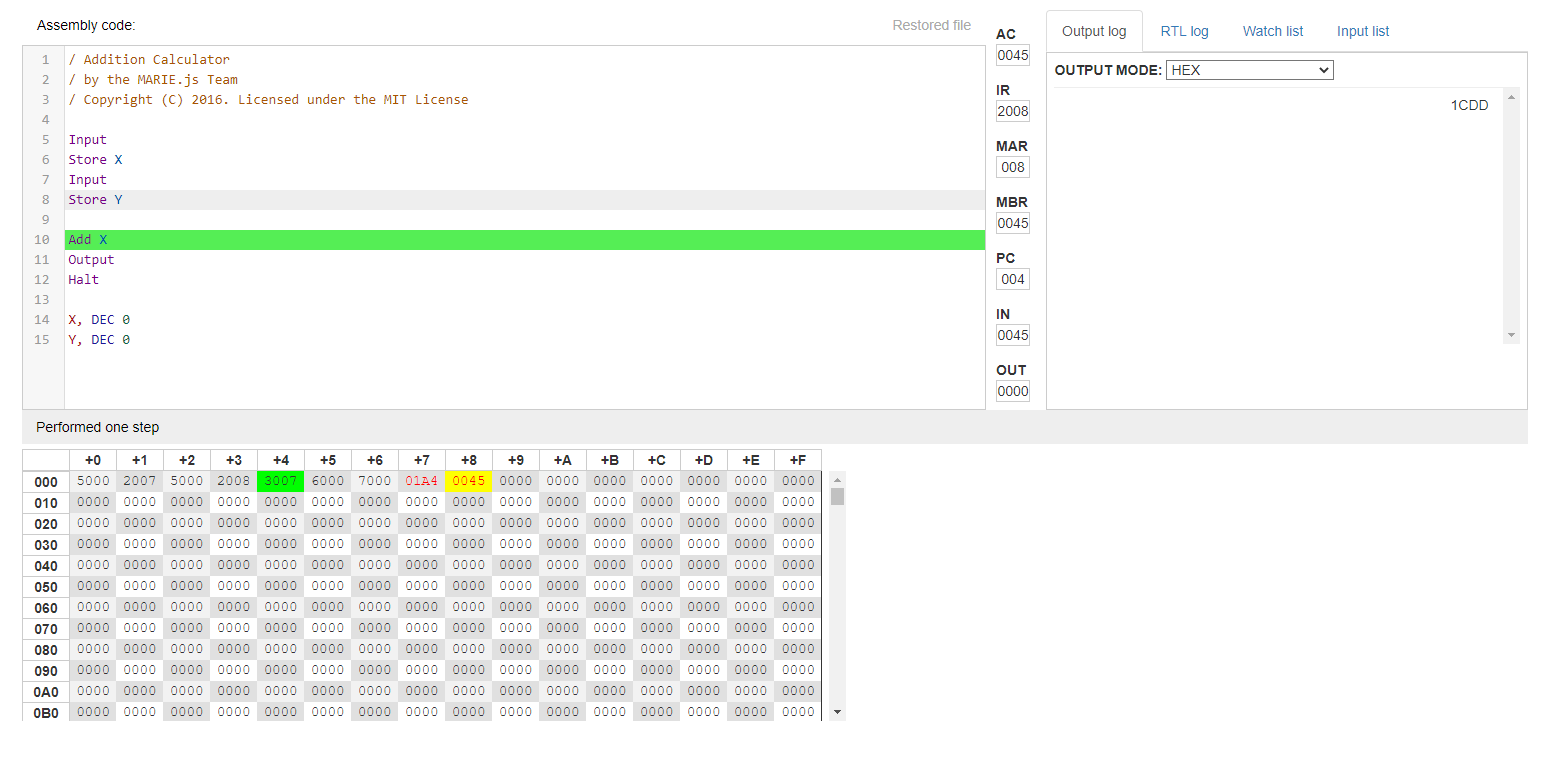
Task: Click the IN register value 0045
Action: point(1013,335)
